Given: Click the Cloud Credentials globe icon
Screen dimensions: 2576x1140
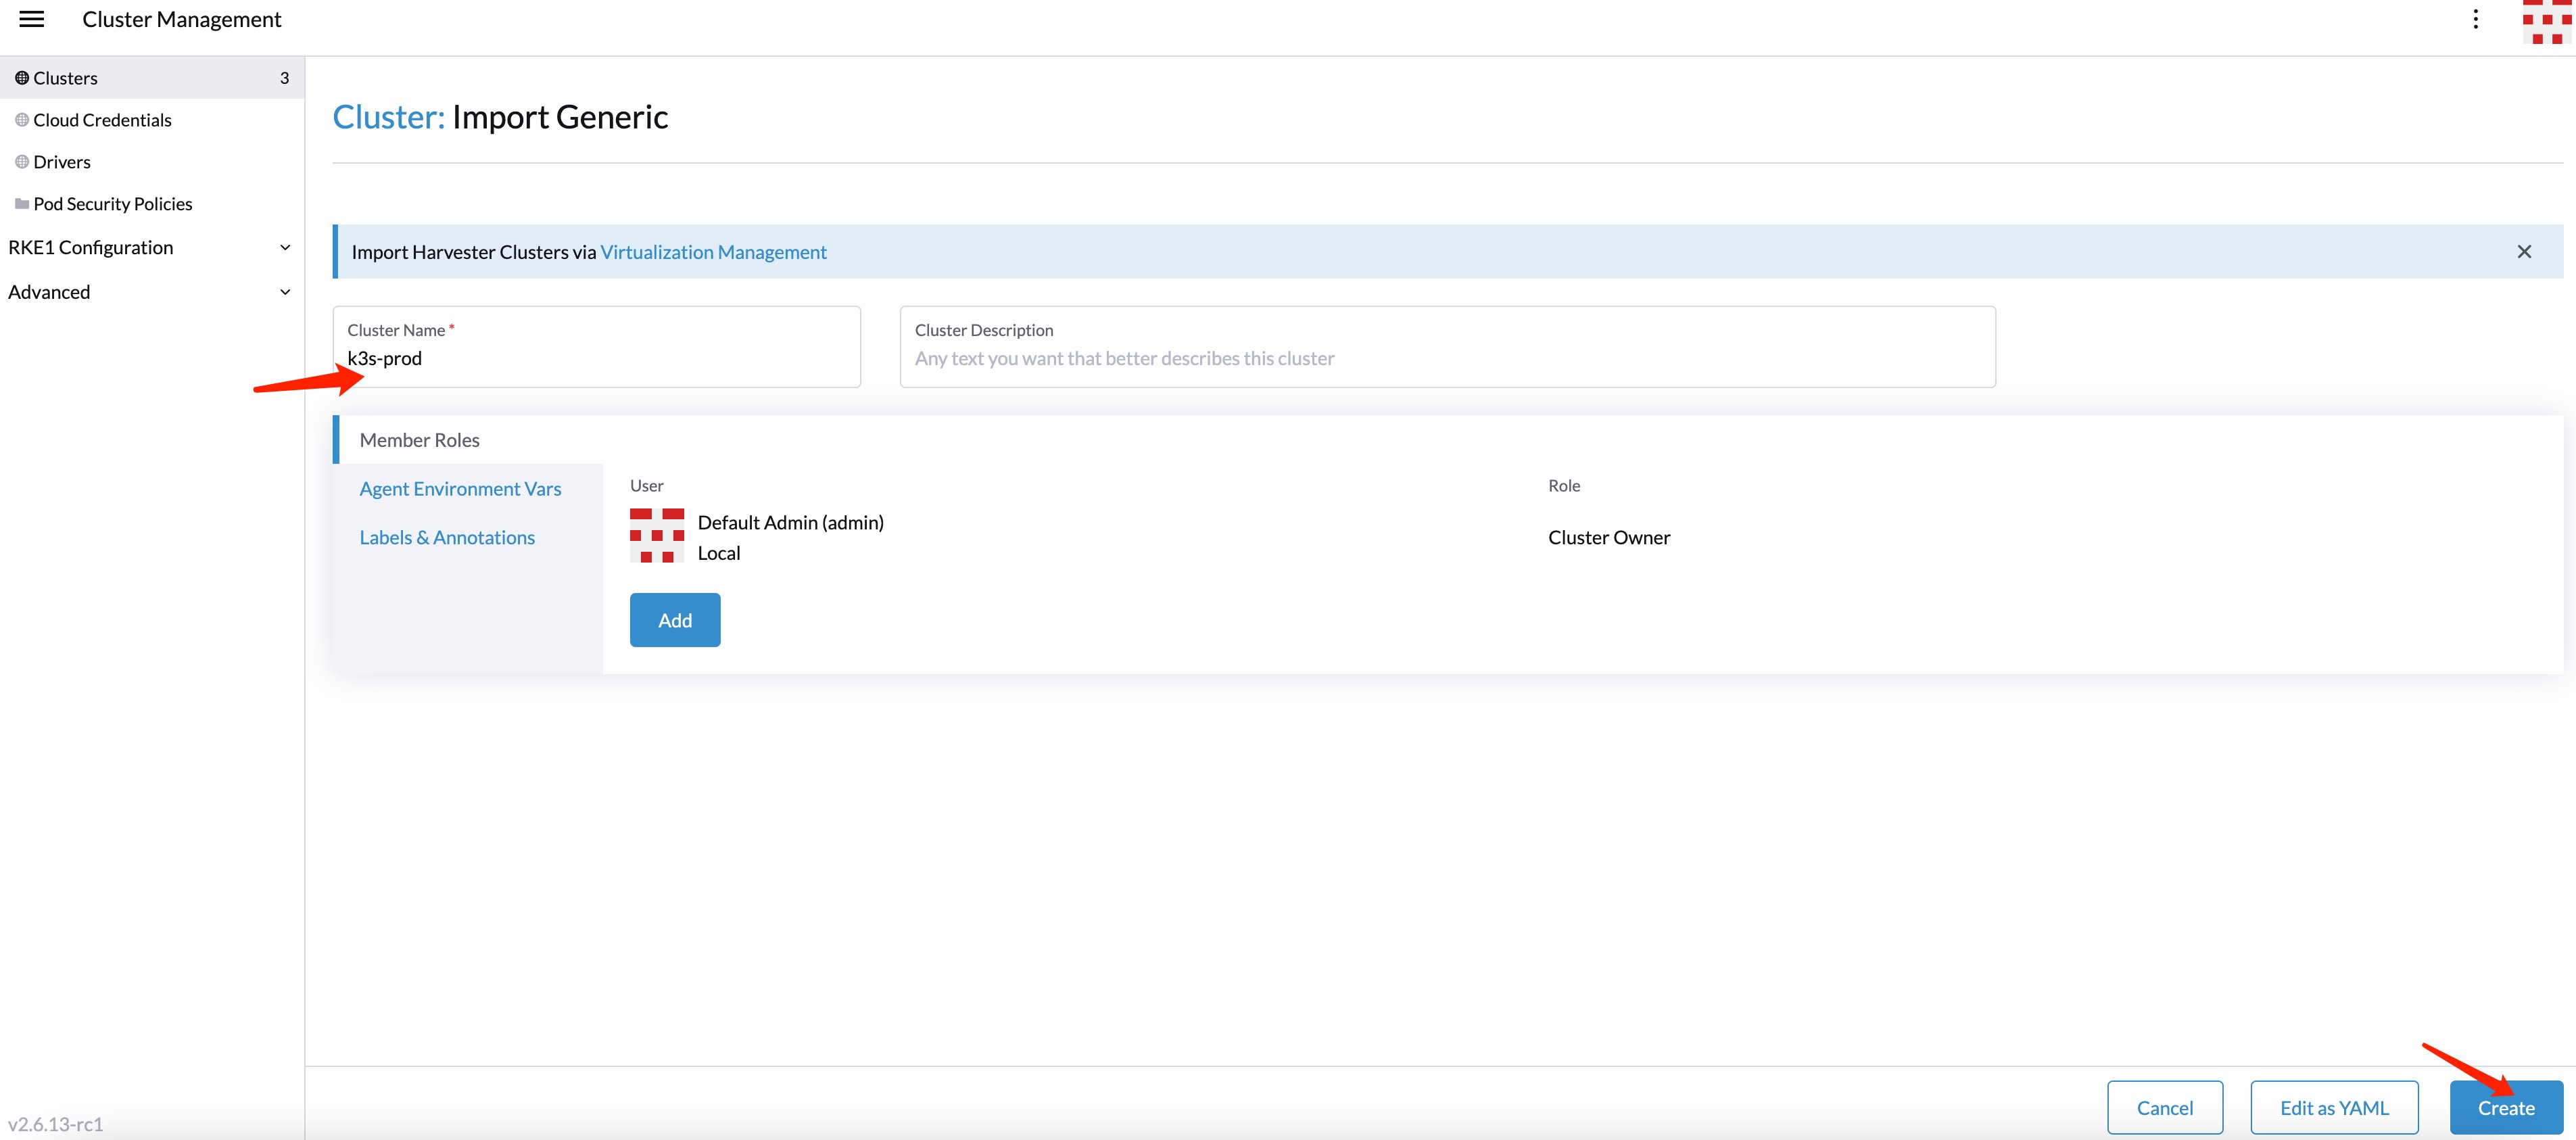Looking at the screenshot, I should (21, 120).
